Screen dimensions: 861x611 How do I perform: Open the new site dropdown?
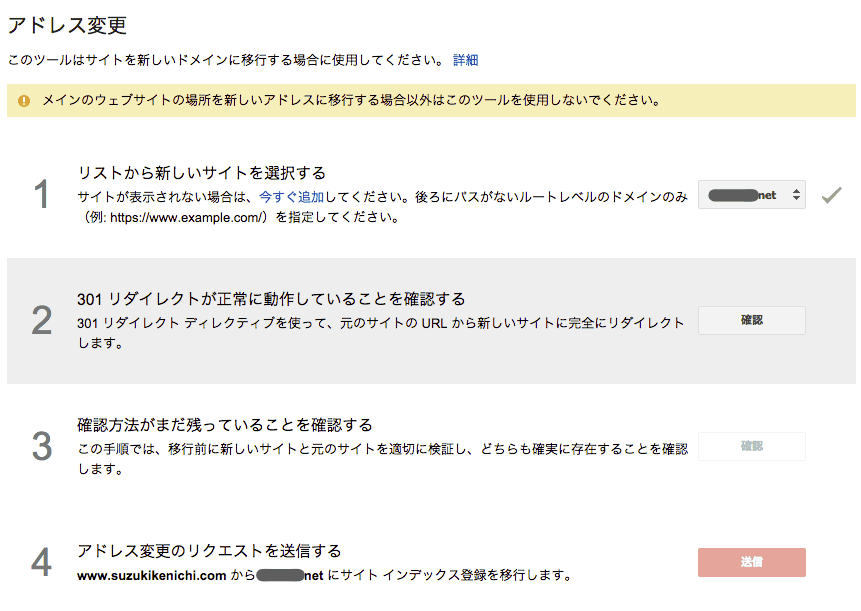(751, 196)
